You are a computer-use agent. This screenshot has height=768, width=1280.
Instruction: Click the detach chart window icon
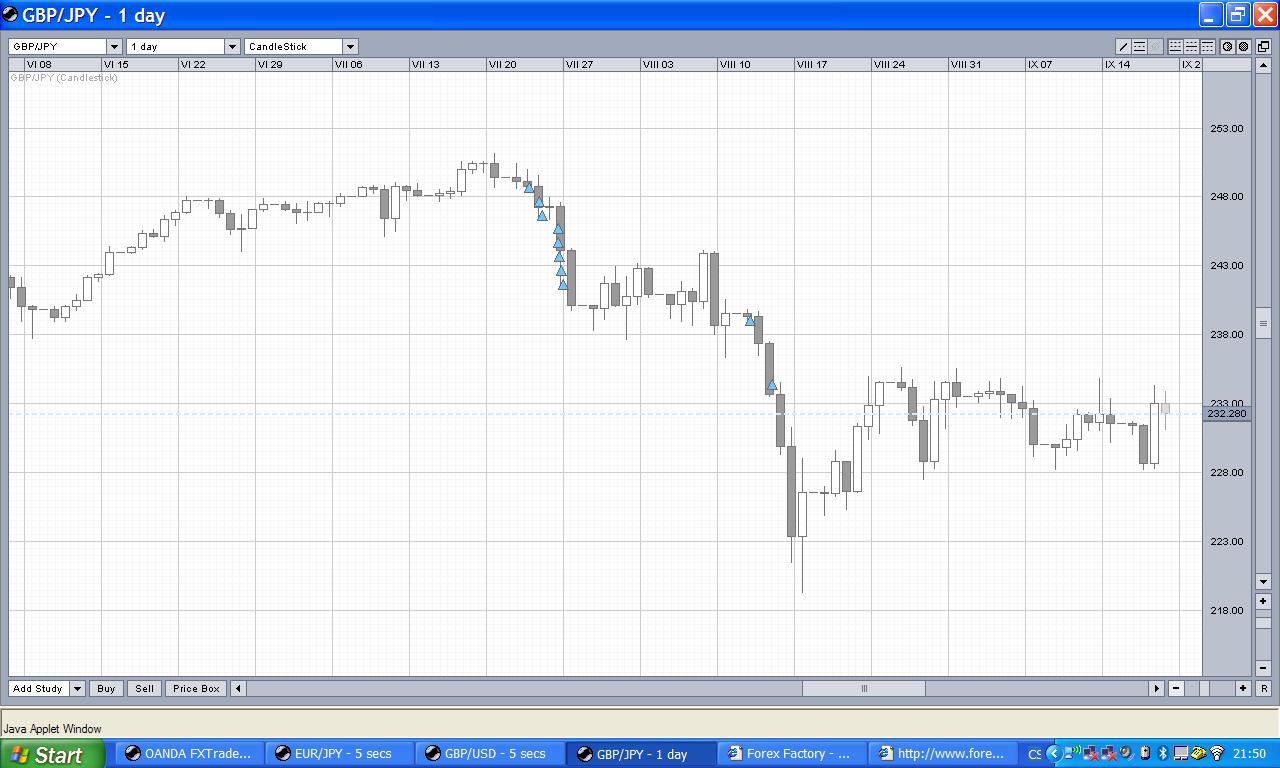coord(1263,46)
